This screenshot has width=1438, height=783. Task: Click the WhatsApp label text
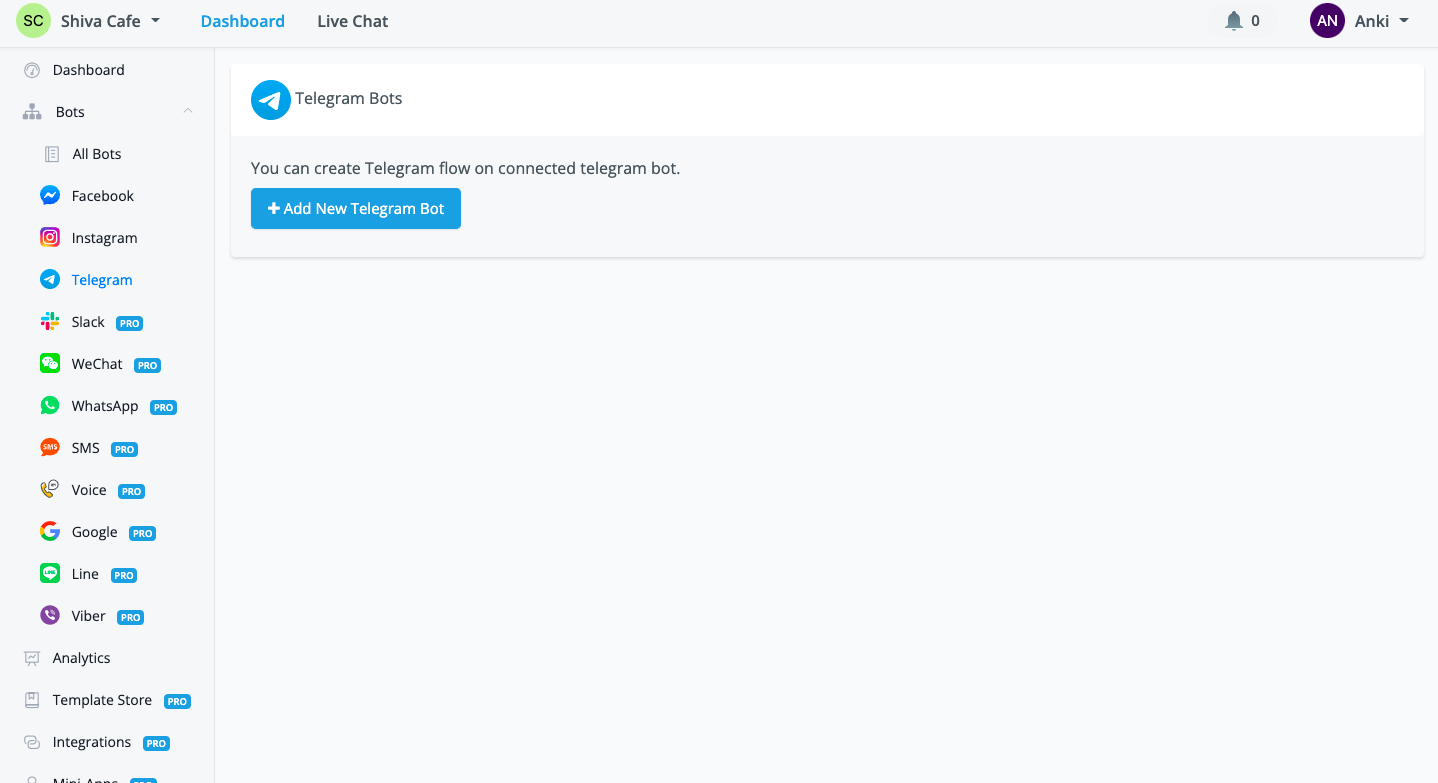[105, 406]
